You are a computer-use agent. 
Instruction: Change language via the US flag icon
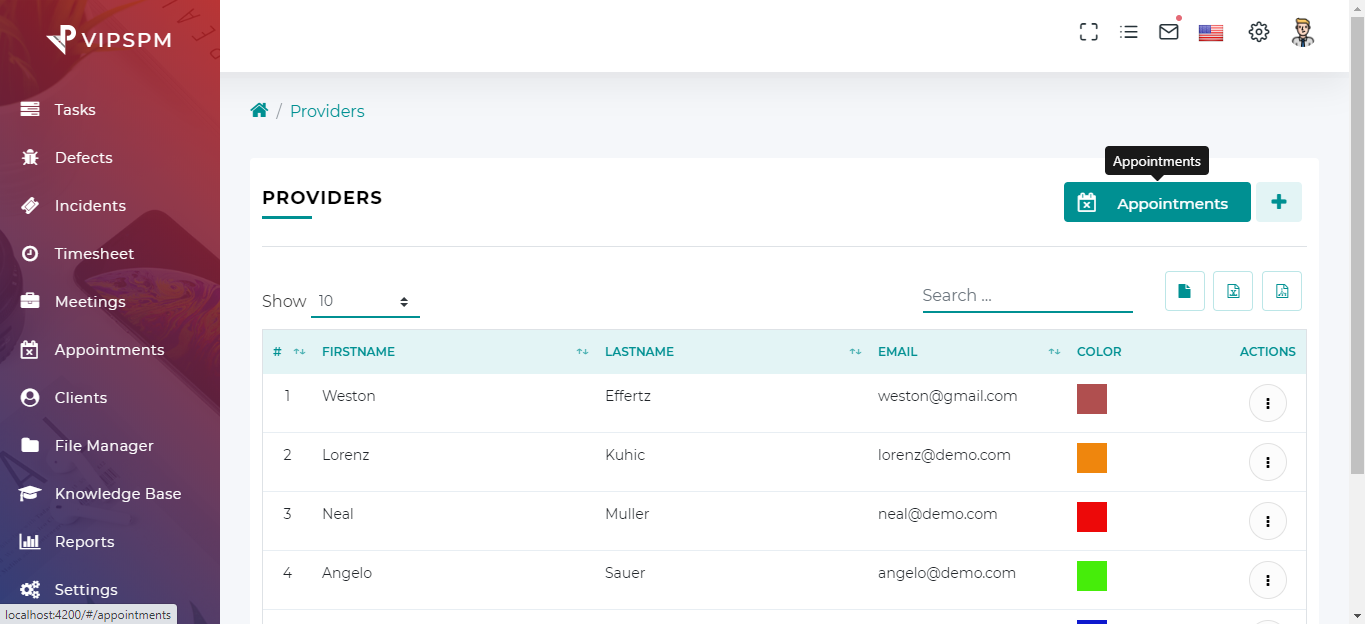click(1210, 32)
